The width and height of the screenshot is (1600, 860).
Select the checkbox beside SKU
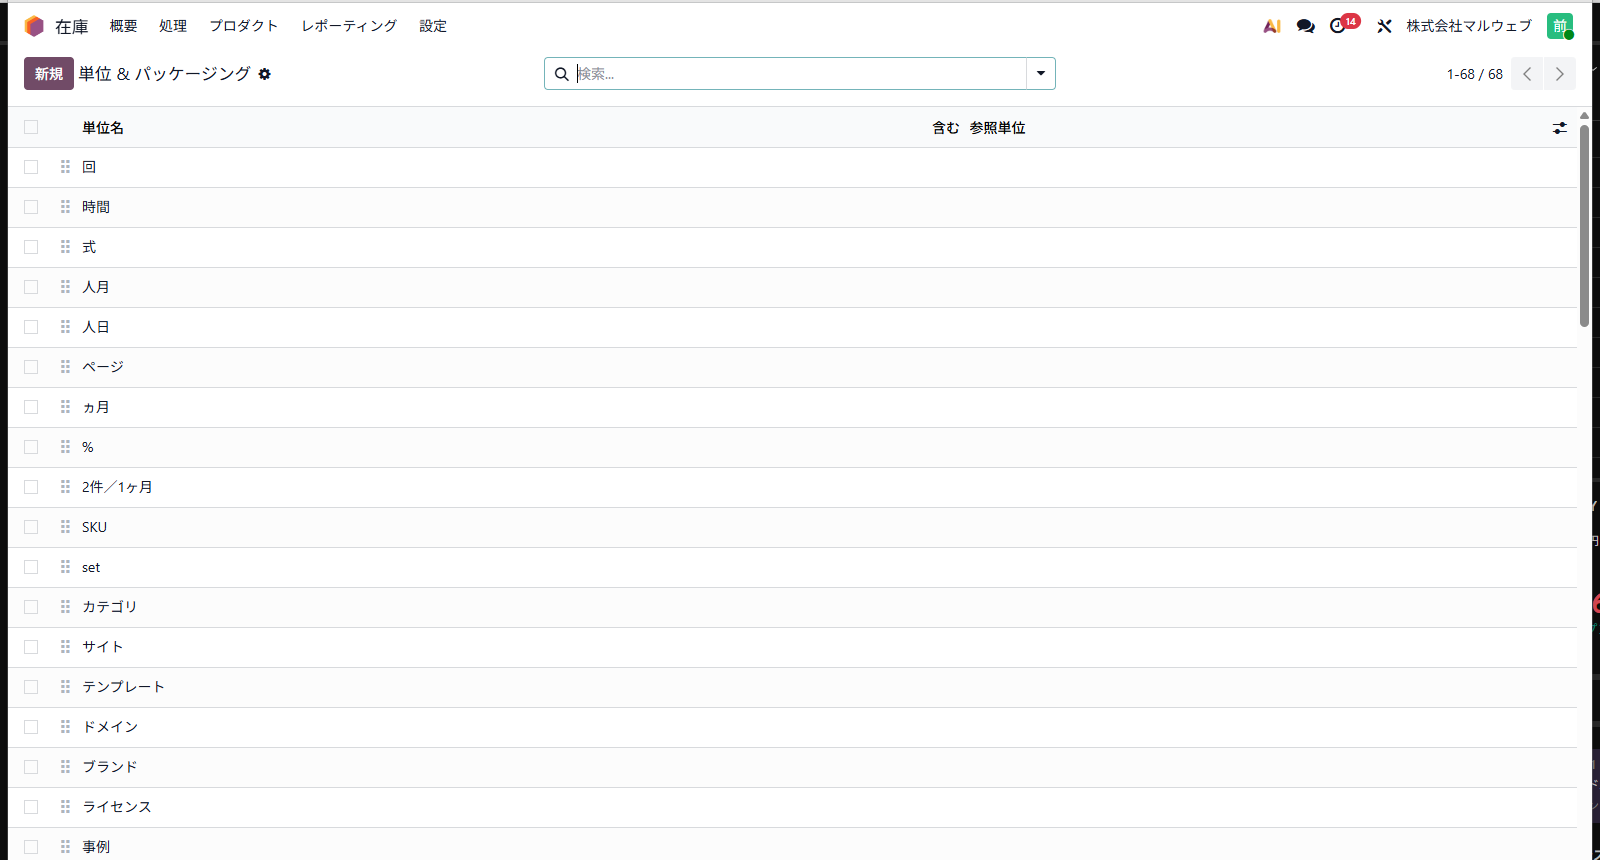pyautogui.click(x=31, y=527)
